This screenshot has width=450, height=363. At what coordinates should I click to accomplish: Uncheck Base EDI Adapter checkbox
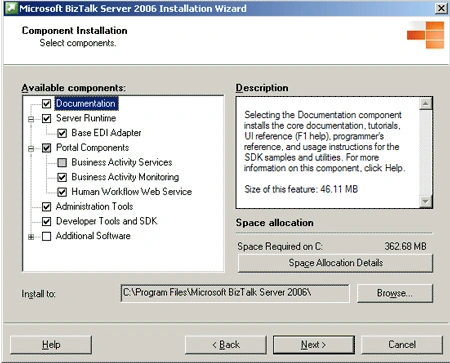click(x=62, y=133)
